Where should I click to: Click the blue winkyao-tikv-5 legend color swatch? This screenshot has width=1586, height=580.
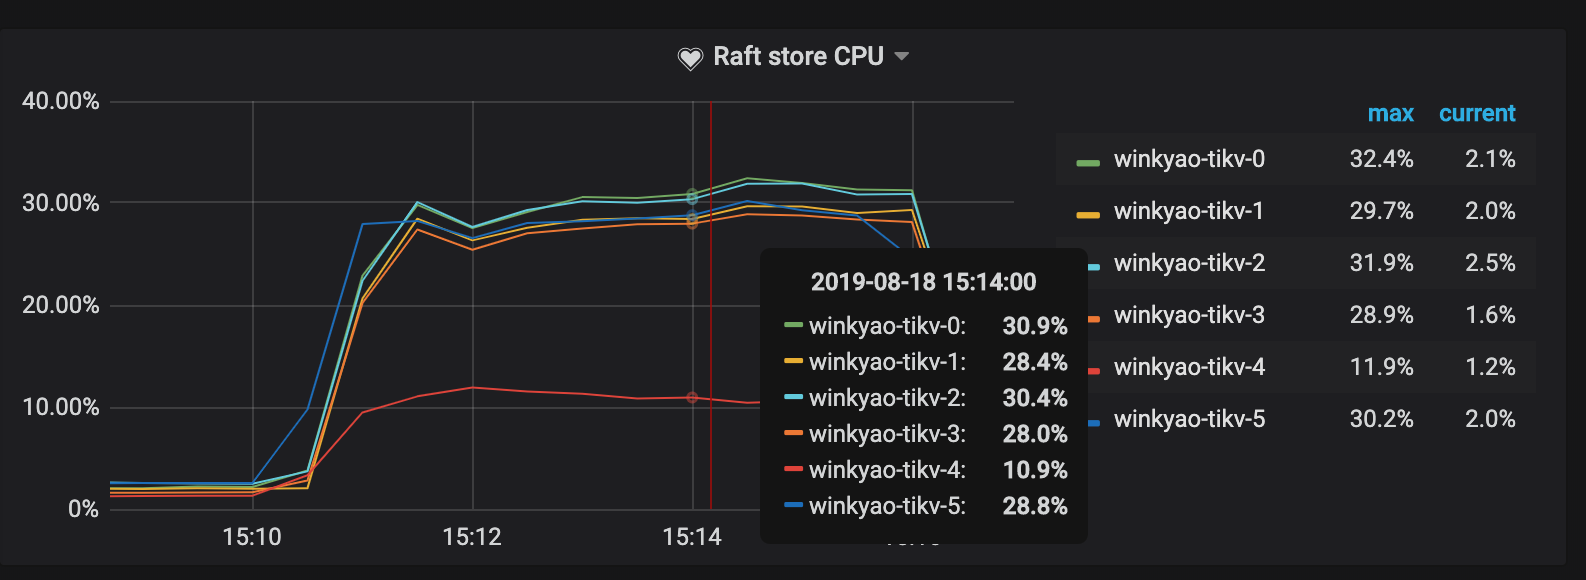pos(1094,422)
